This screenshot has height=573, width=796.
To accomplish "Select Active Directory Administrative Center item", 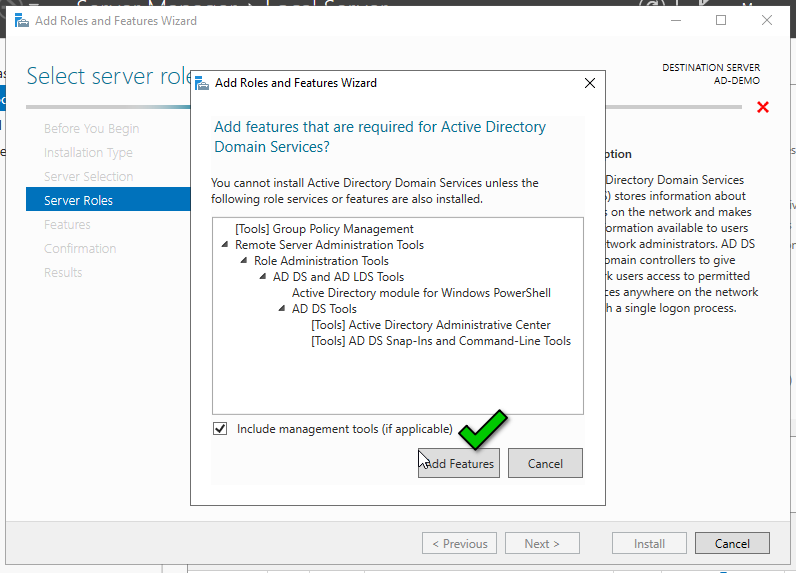I will pos(430,325).
